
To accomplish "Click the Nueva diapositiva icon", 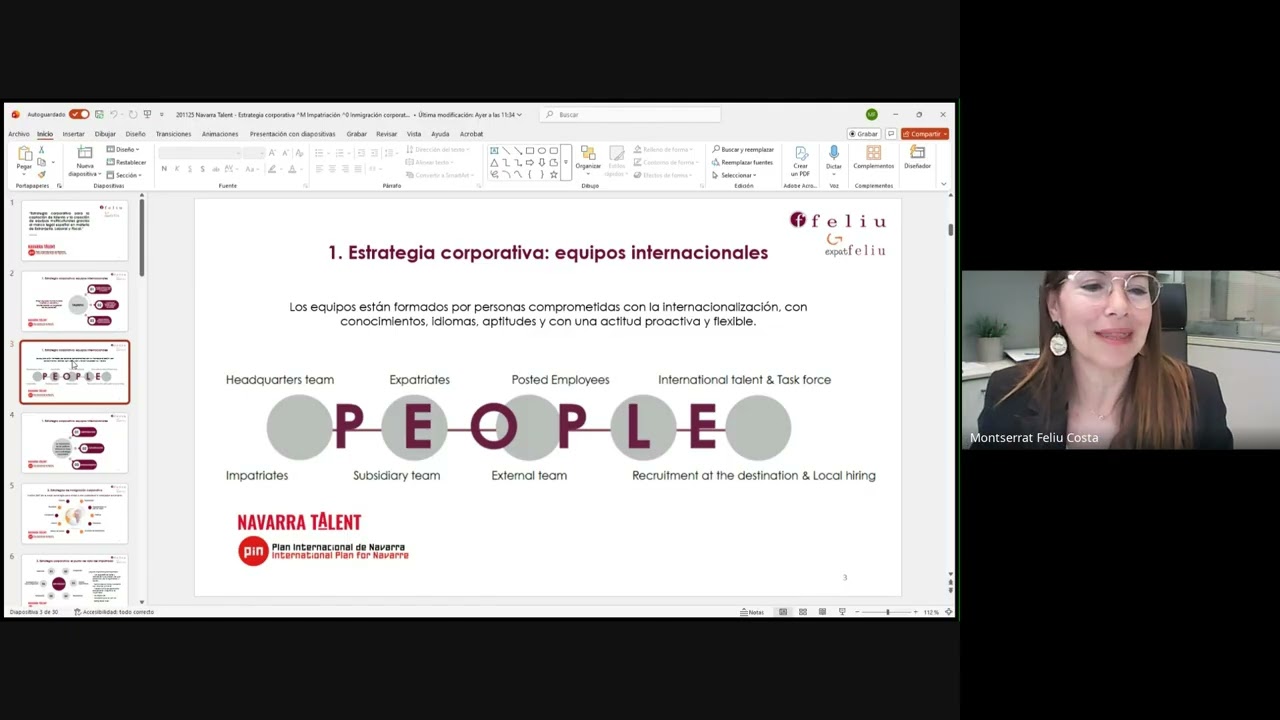I will click(x=85, y=153).
